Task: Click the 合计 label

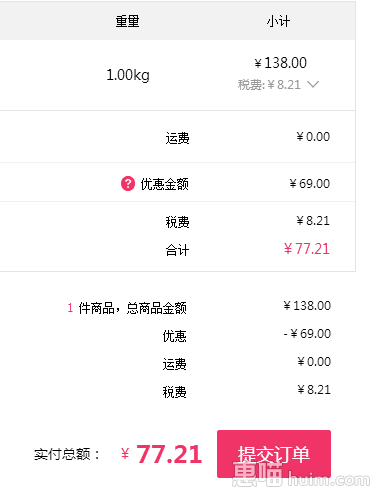Action: (x=177, y=250)
